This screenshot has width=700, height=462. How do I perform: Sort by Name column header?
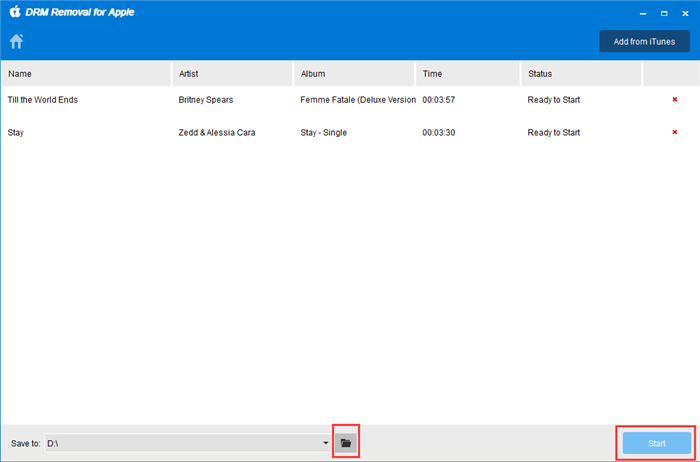(87, 74)
